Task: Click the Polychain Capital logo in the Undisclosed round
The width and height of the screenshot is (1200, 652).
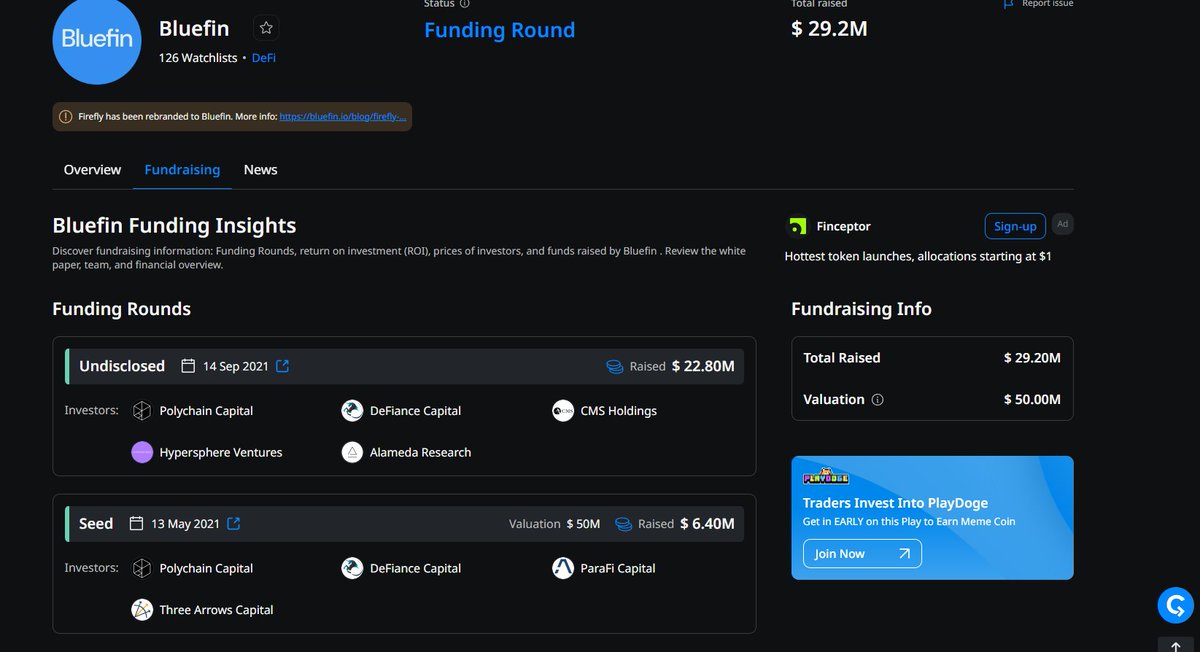Action: point(142,411)
